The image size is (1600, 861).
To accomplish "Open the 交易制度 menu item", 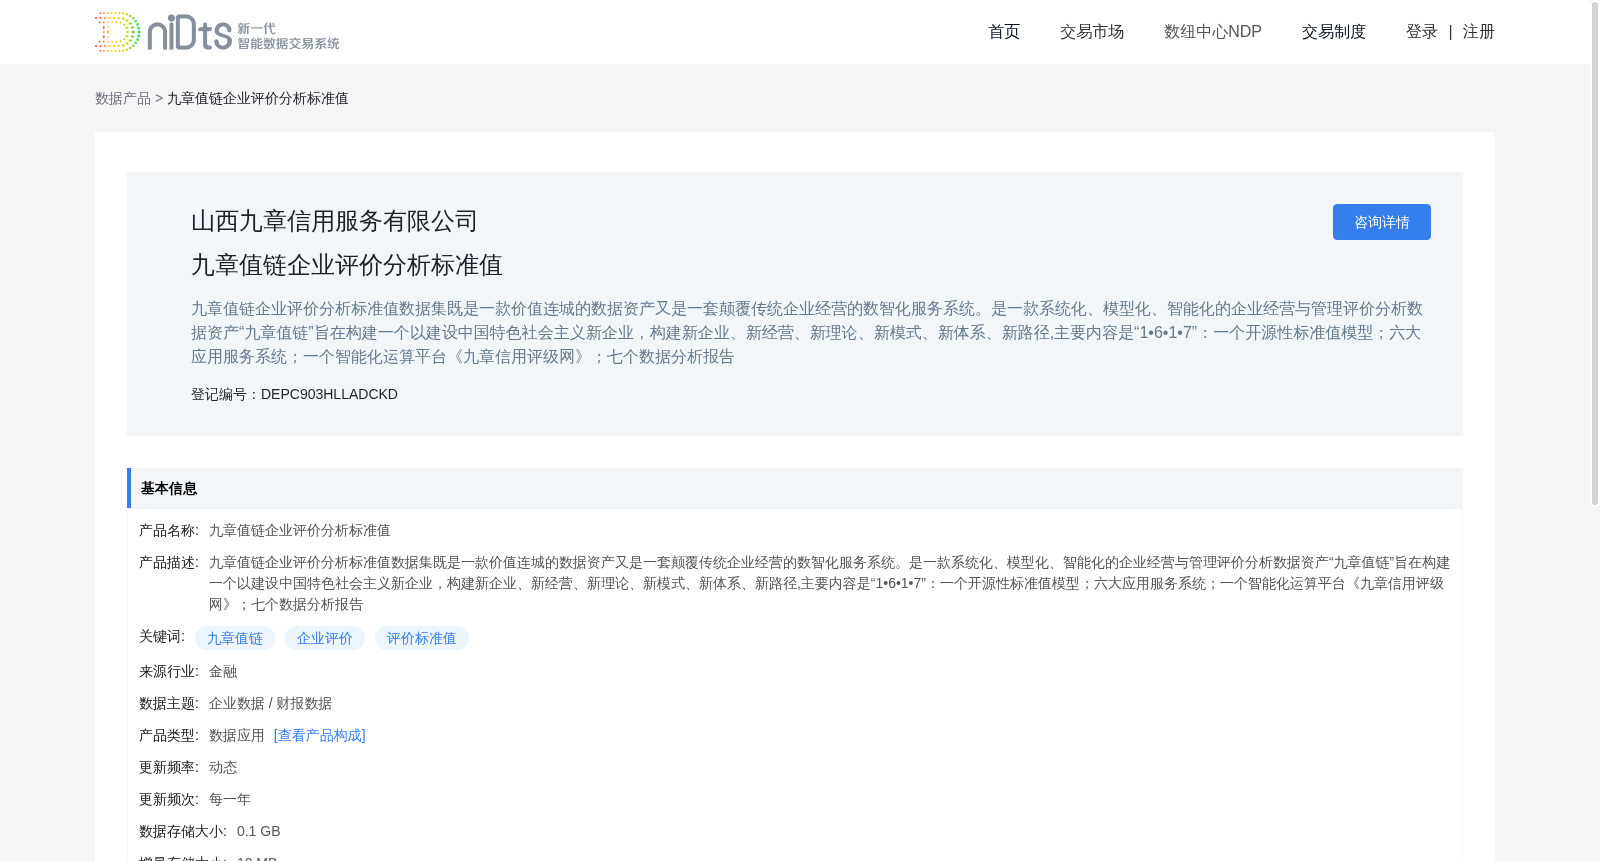I will (1334, 32).
